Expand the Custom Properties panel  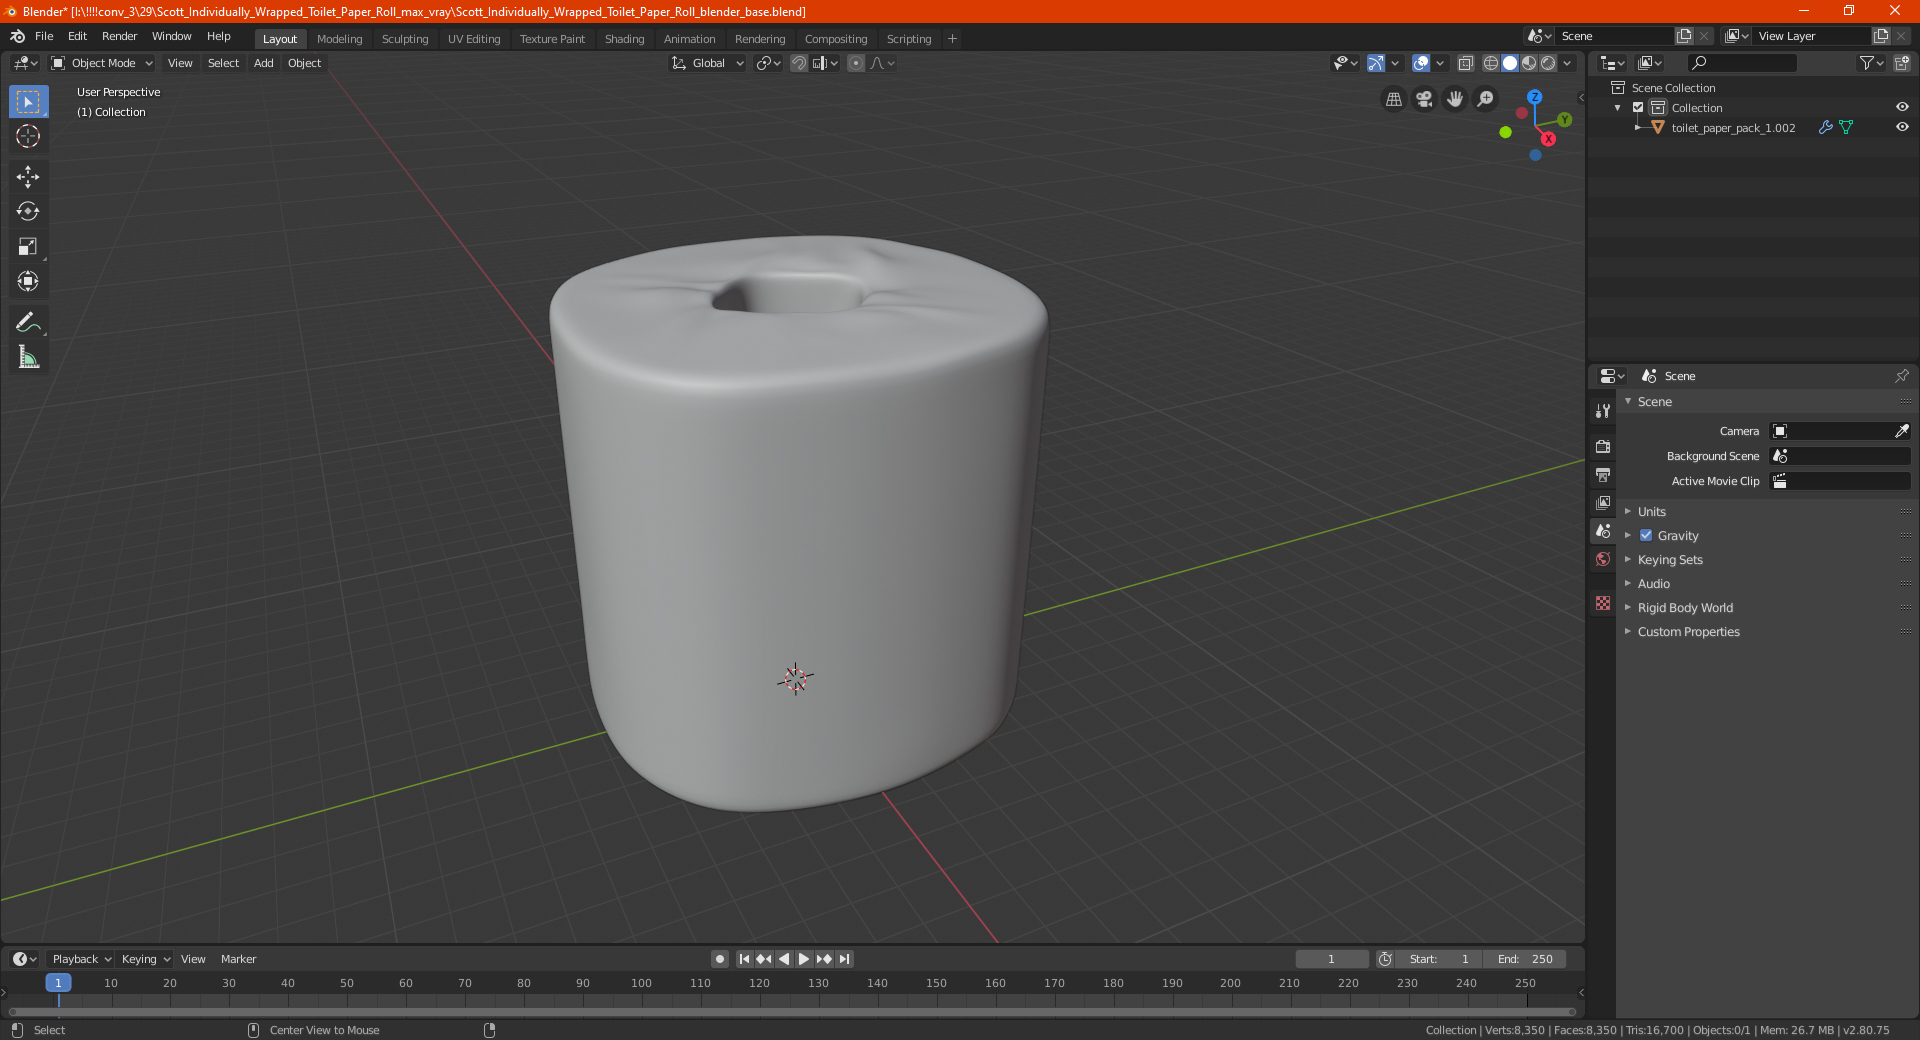coord(1688,632)
